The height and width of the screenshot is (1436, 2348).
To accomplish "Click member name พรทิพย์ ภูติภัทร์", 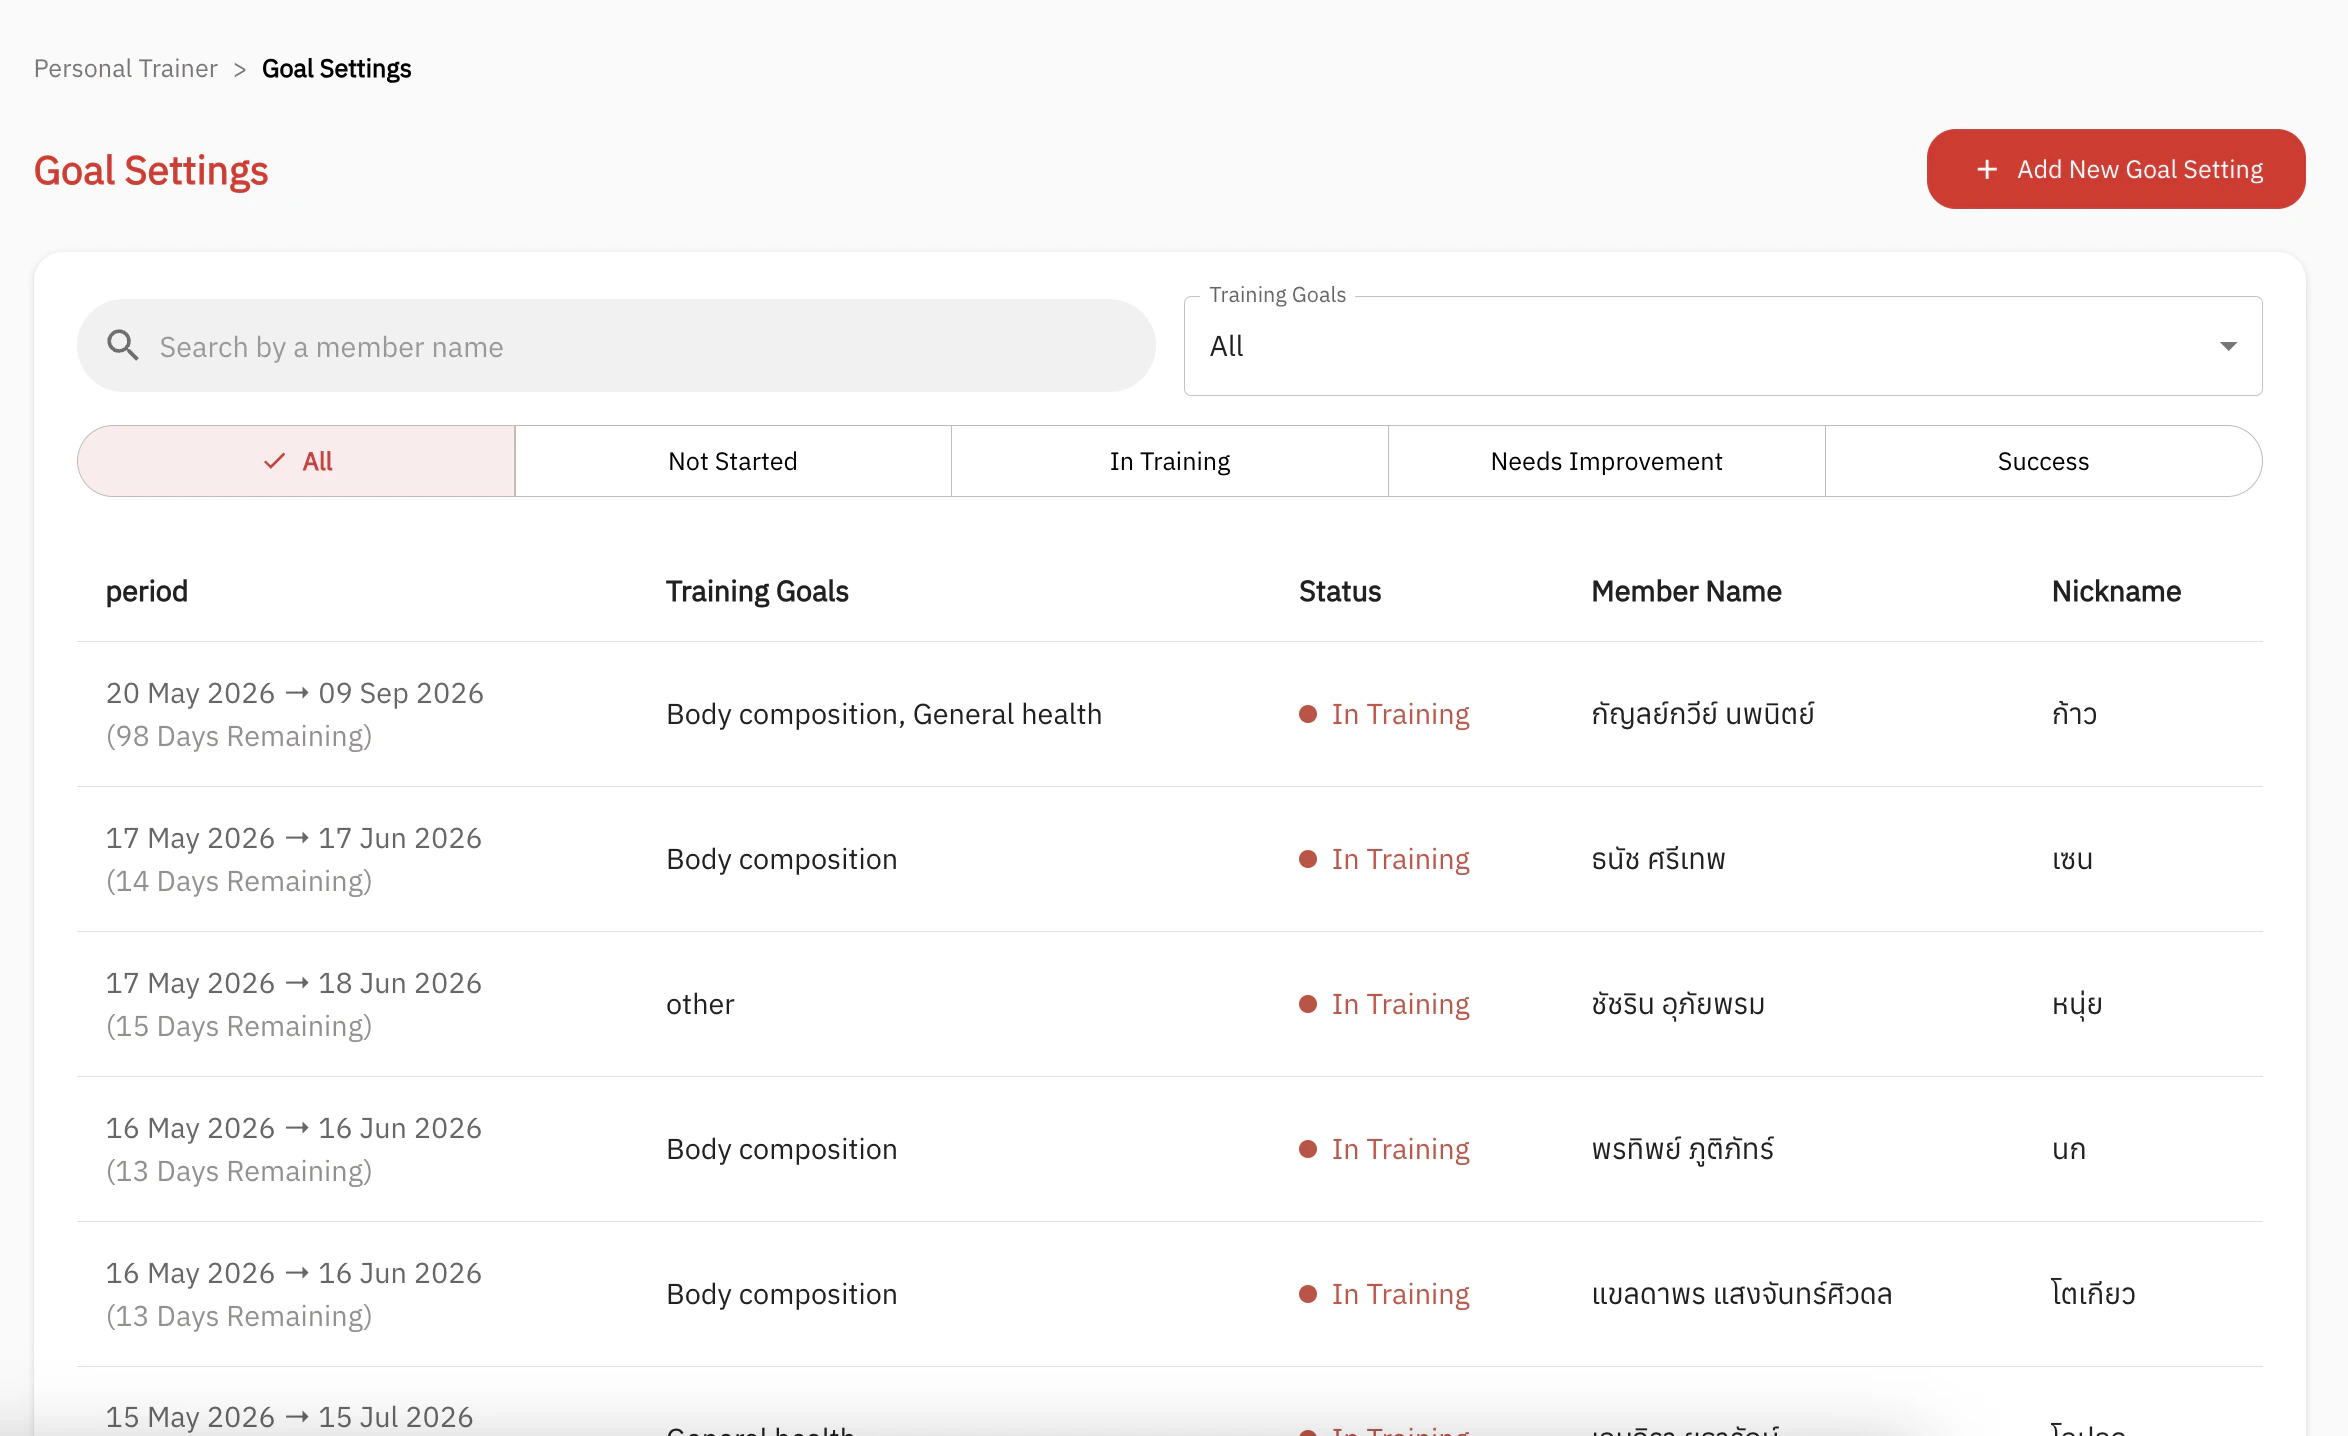I will point(1682,1149).
